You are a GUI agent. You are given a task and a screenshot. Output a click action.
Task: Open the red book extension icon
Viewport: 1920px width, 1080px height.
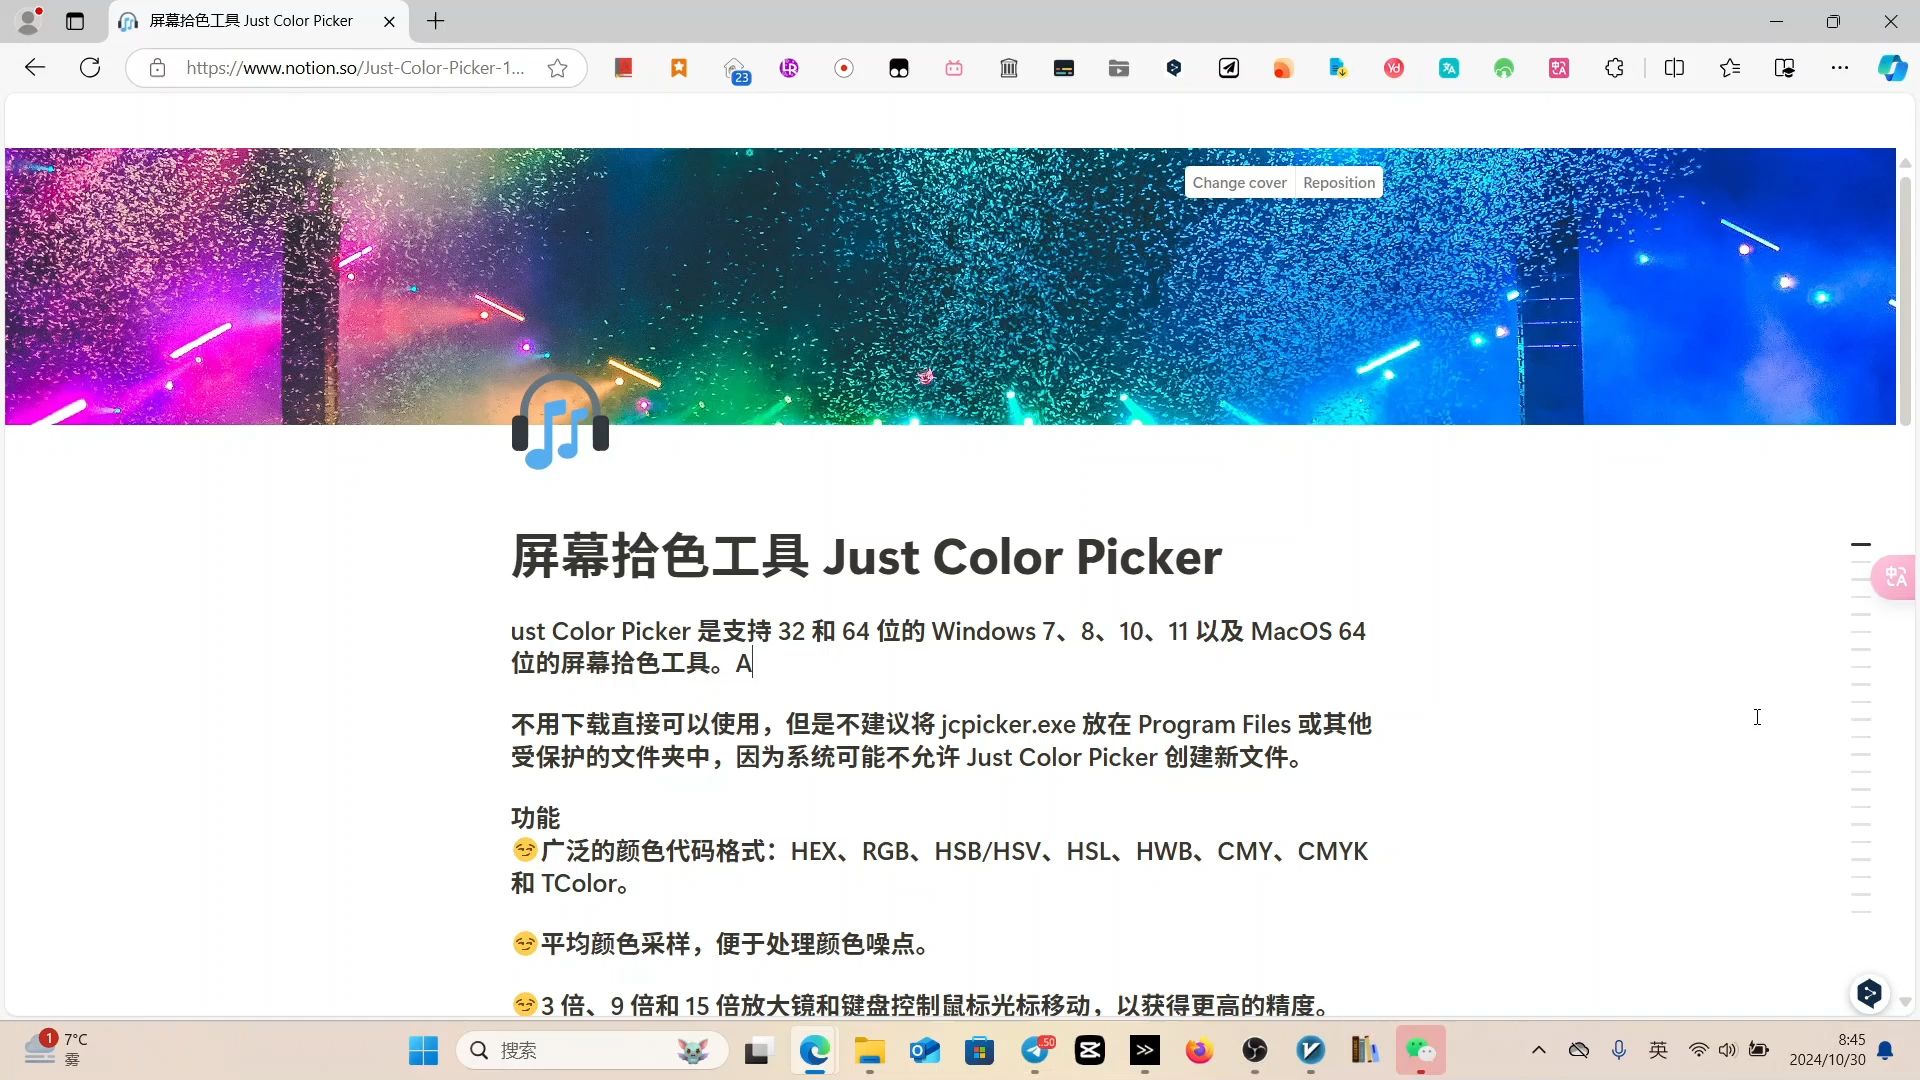coord(624,68)
